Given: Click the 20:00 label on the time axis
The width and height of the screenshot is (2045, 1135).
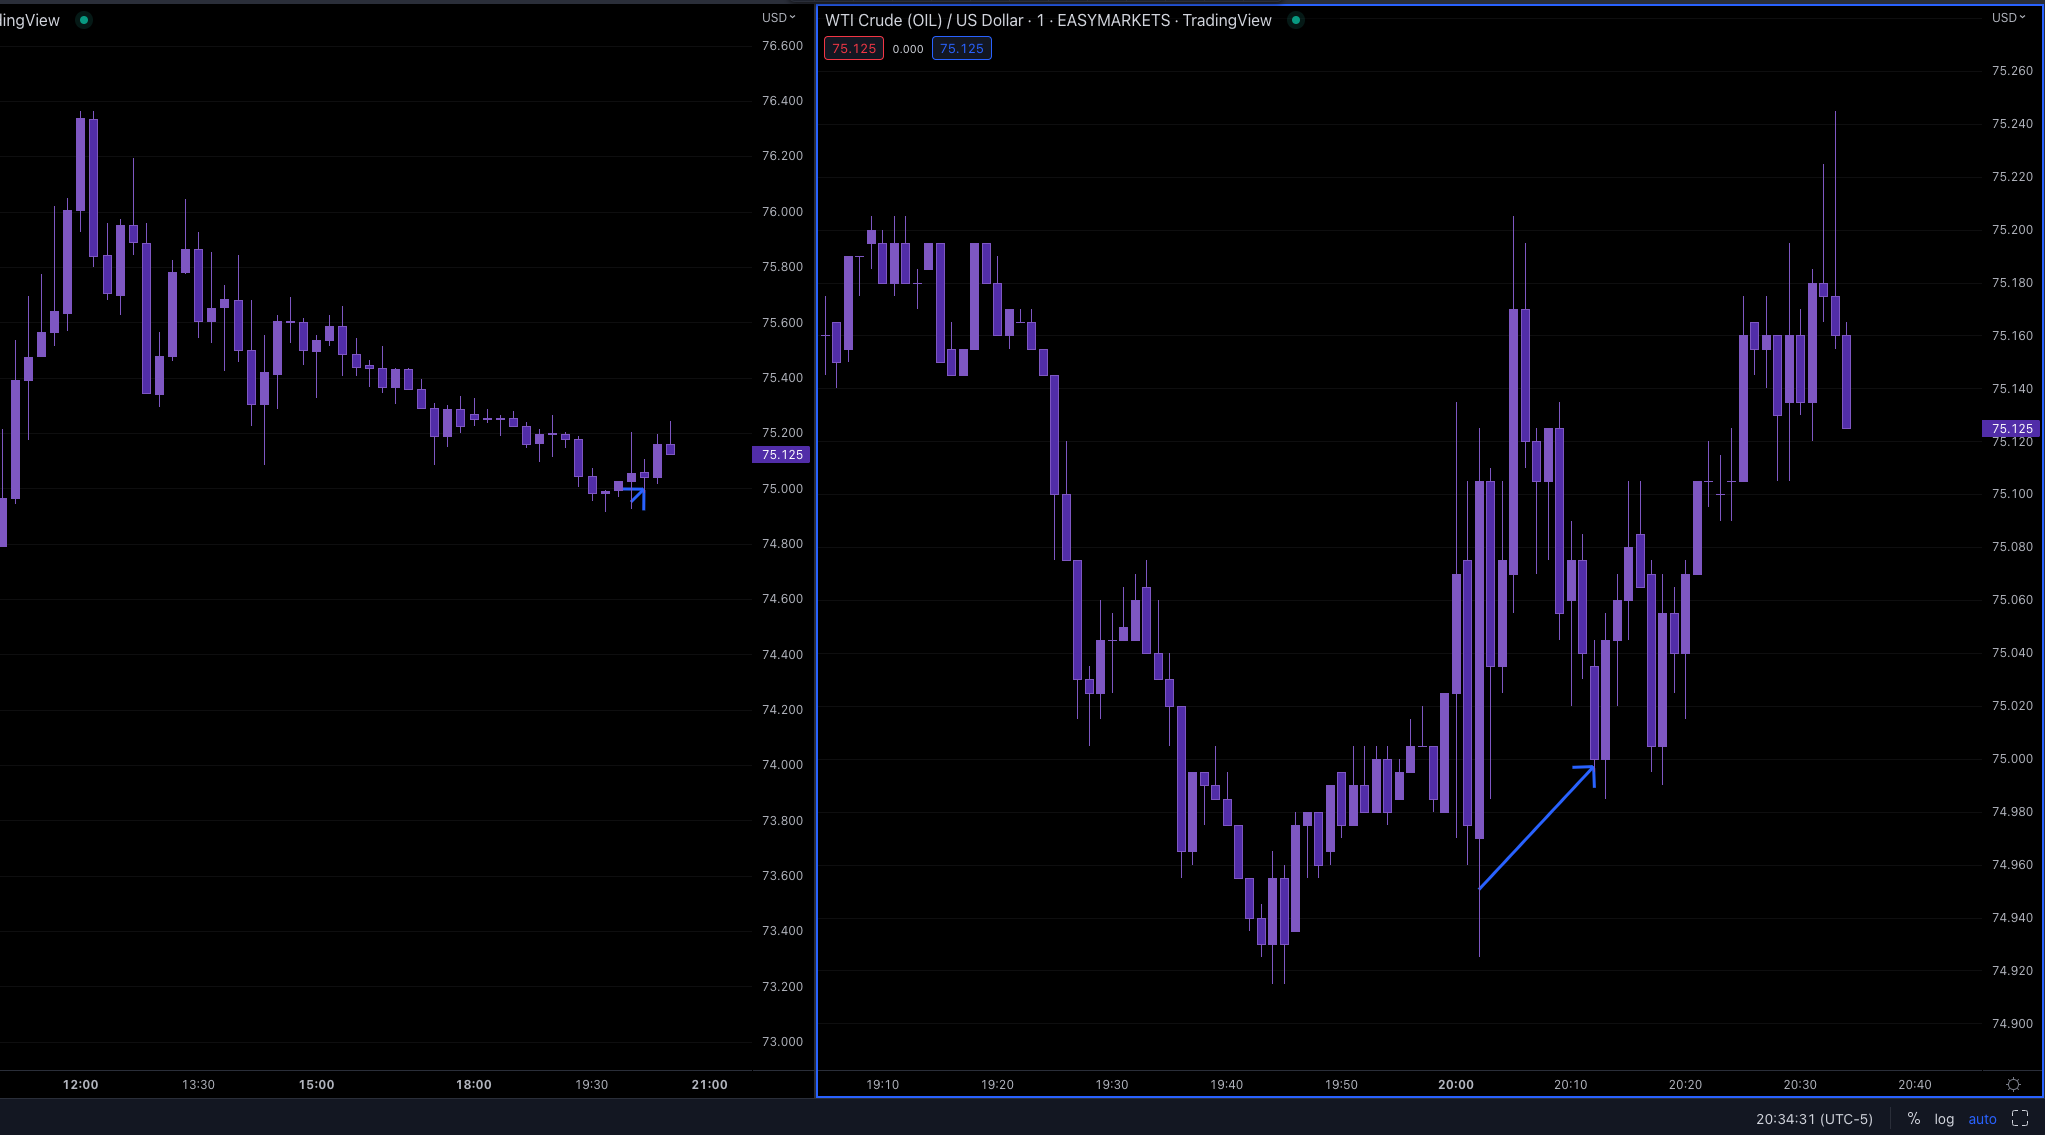Looking at the screenshot, I should (x=1455, y=1084).
